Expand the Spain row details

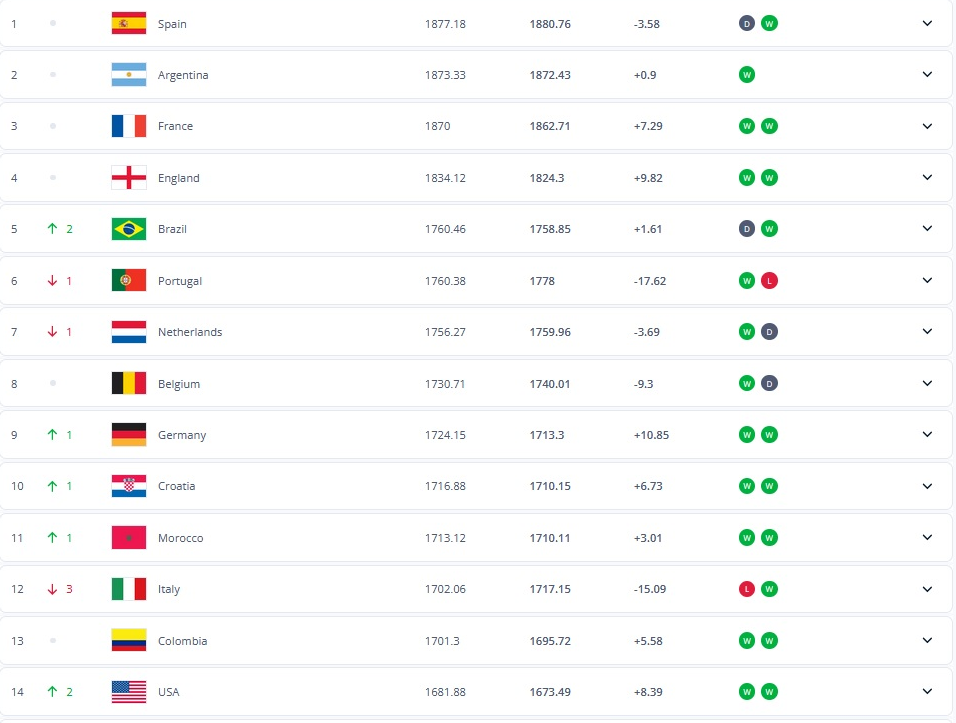927,23
